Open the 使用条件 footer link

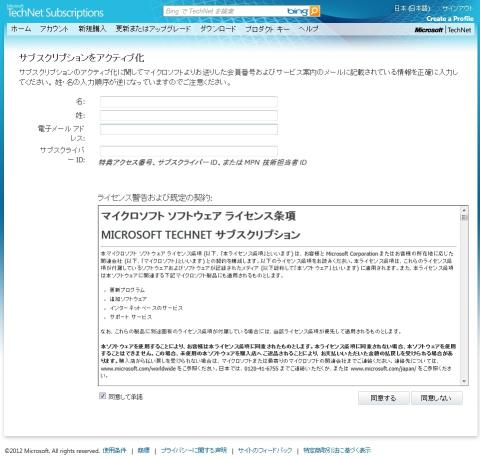[x=115, y=450]
